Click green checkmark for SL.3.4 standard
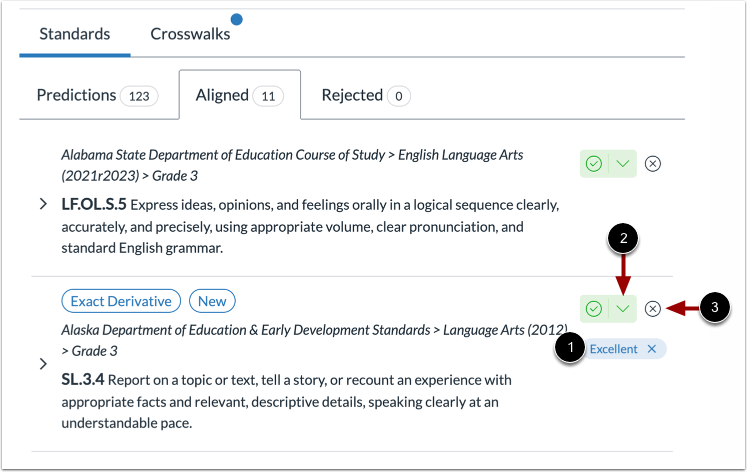 pos(594,309)
